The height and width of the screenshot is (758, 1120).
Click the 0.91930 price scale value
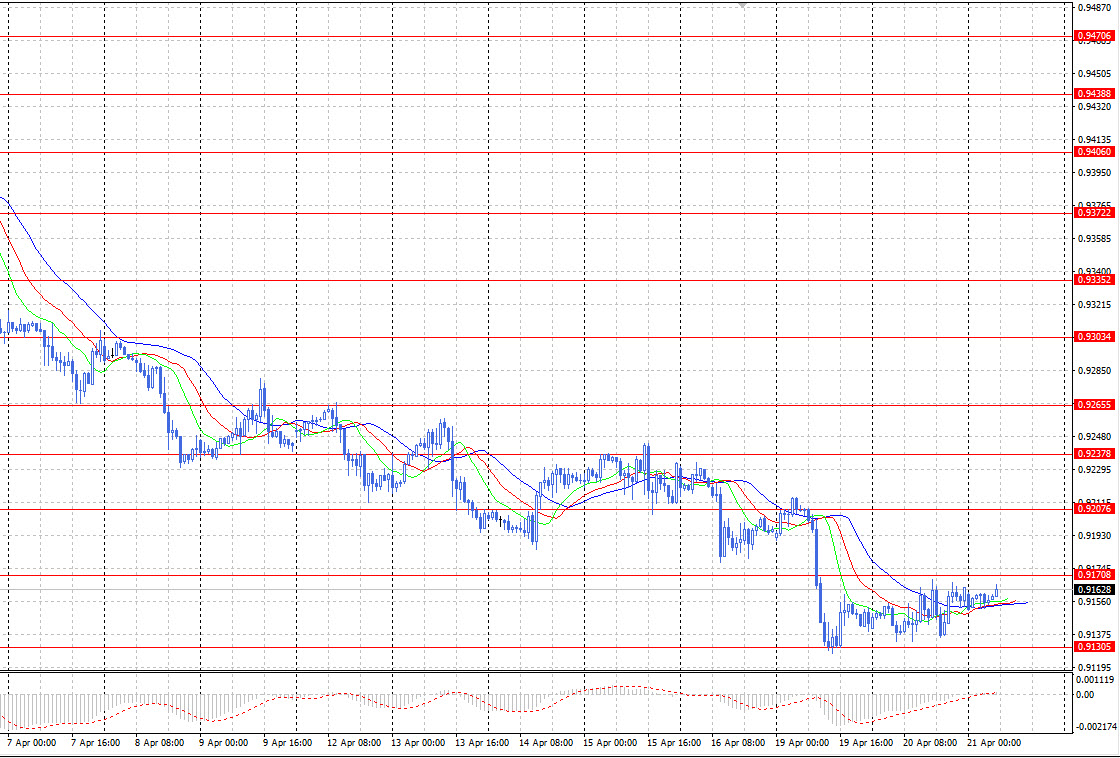pyautogui.click(x=1094, y=535)
